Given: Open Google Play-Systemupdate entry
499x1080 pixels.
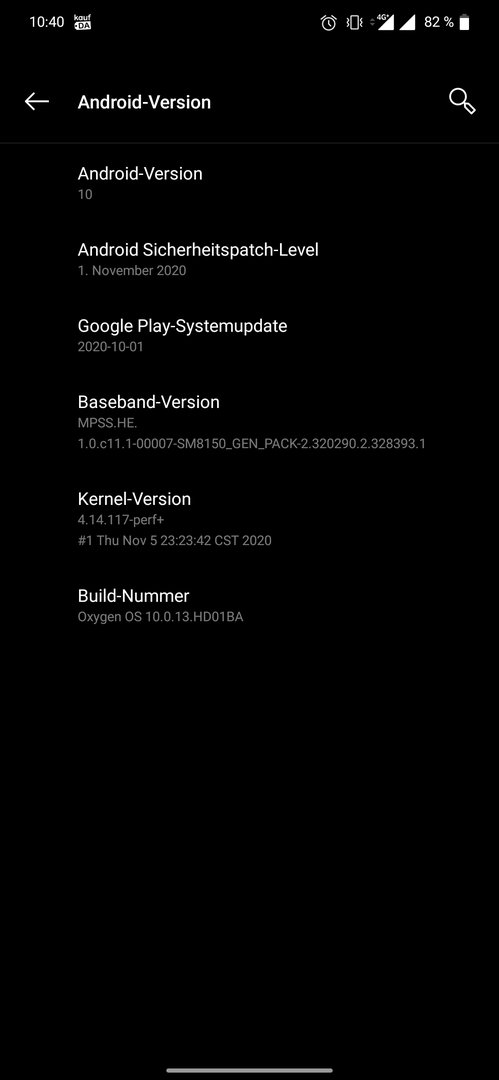Looking at the screenshot, I should pos(250,335).
